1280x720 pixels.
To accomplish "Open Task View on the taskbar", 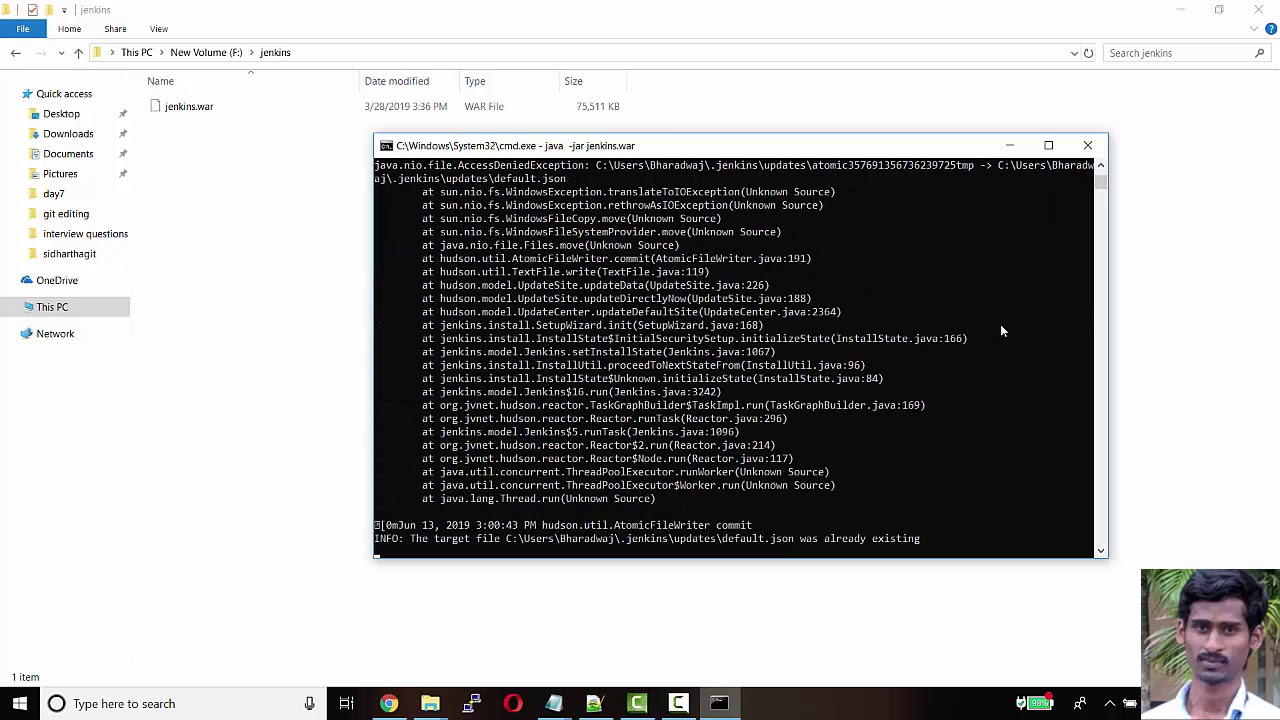I will [346, 703].
